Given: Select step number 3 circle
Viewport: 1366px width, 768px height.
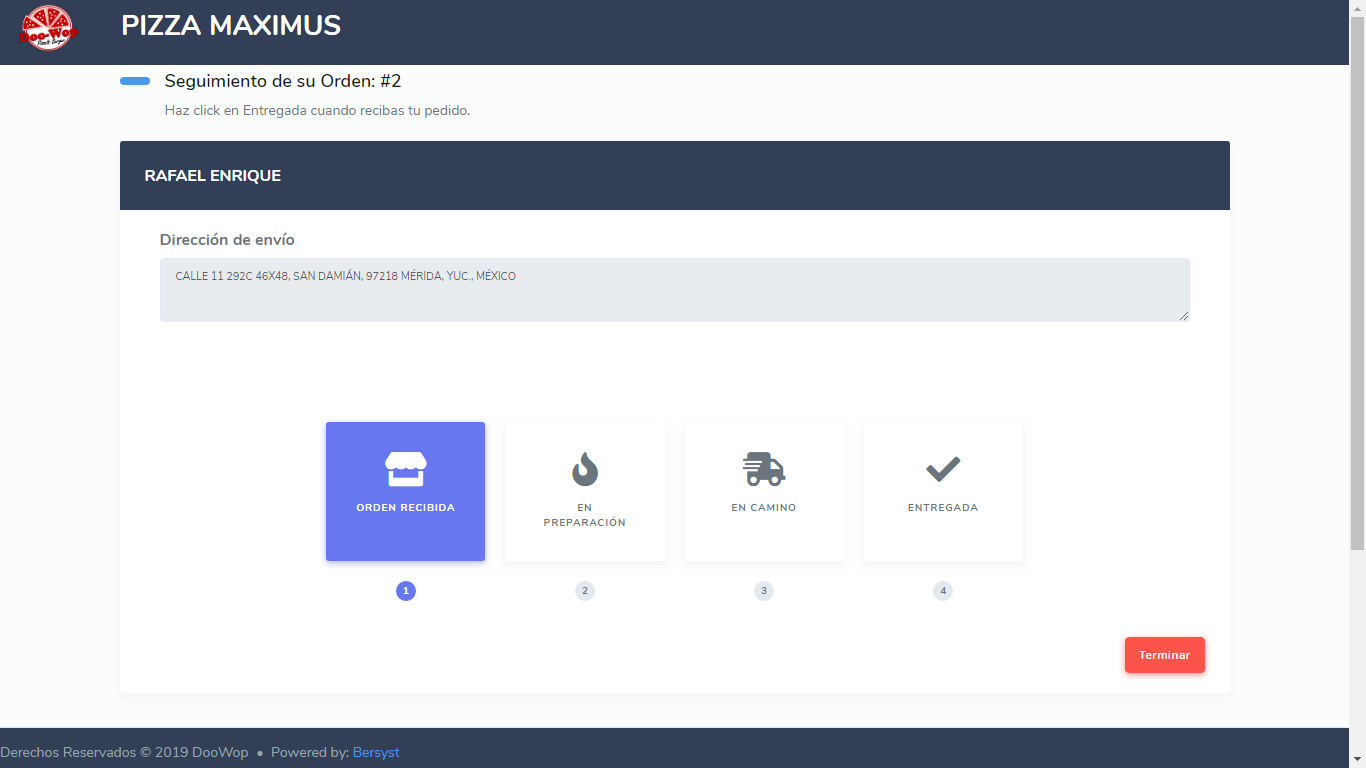Looking at the screenshot, I should click(764, 591).
